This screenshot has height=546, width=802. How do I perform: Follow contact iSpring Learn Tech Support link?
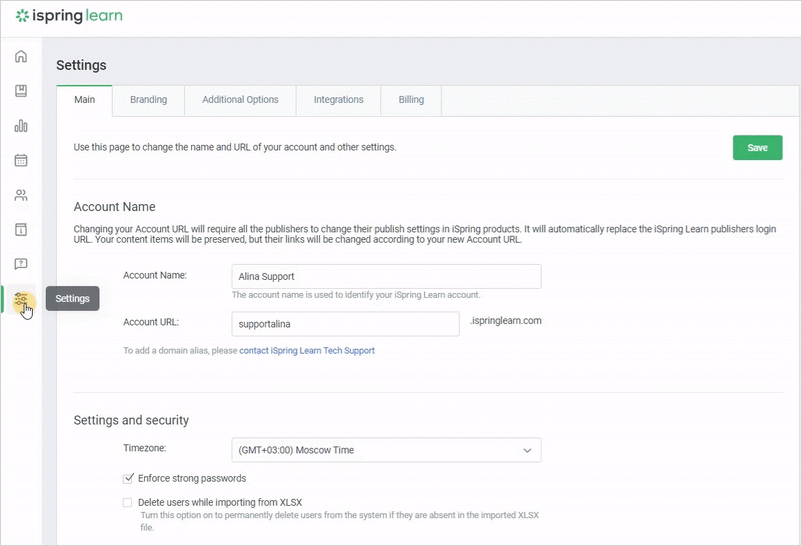(x=307, y=351)
